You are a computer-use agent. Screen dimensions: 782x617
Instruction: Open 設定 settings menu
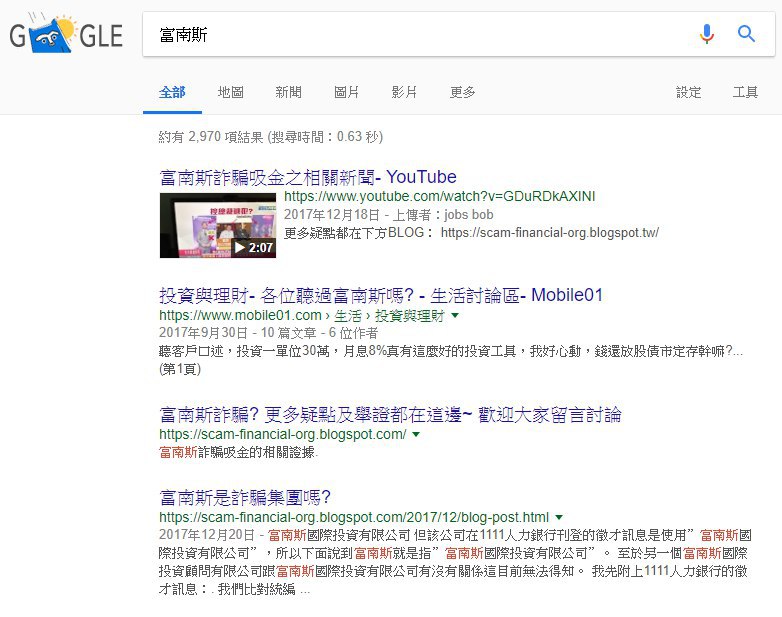click(x=689, y=92)
